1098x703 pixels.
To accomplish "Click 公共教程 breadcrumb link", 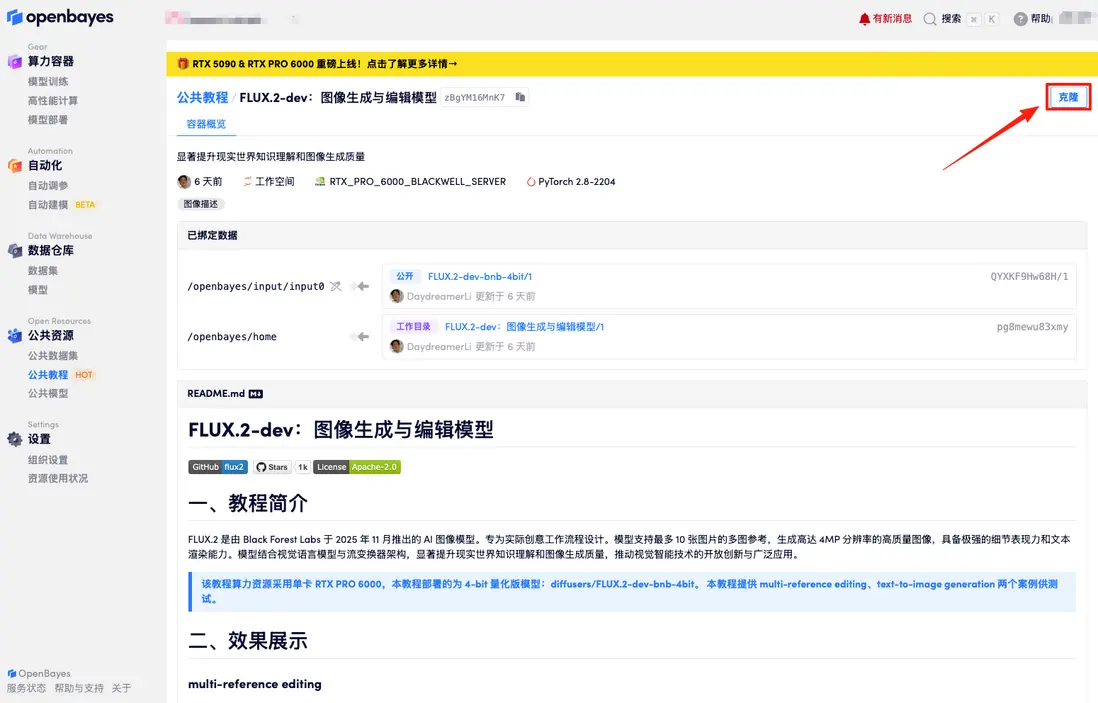I will pos(202,97).
